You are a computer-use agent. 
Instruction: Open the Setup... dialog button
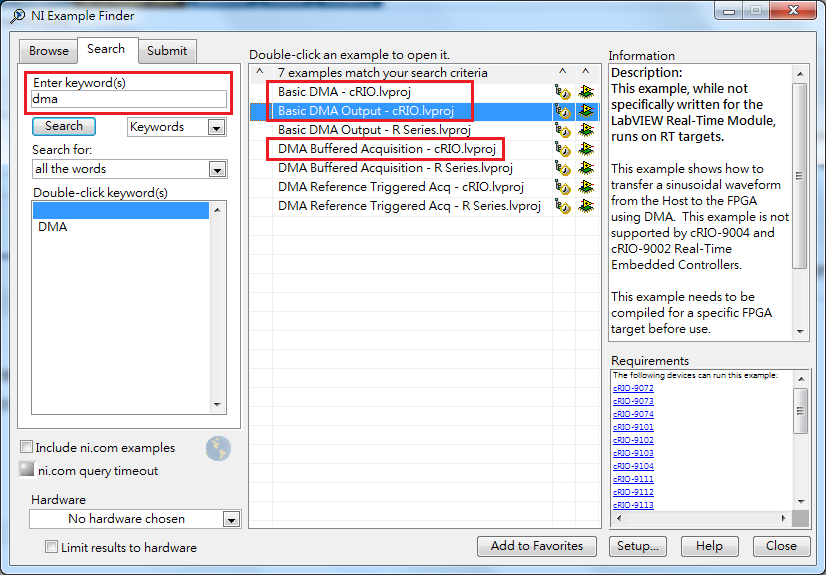pos(638,546)
